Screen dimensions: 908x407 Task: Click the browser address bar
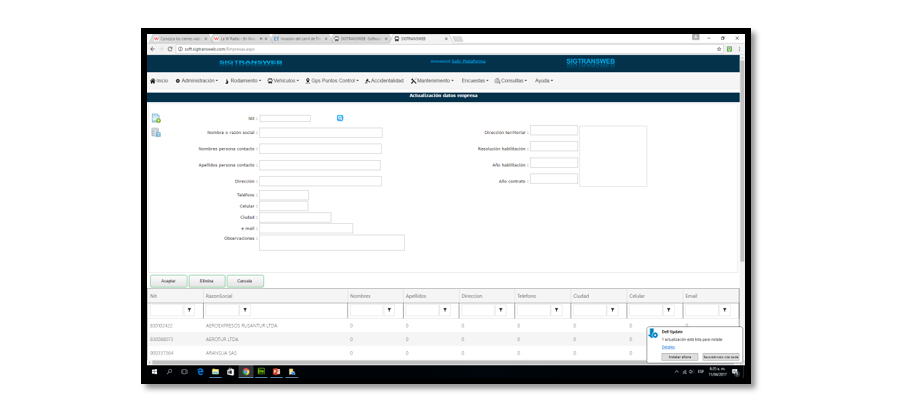(x=443, y=49)
